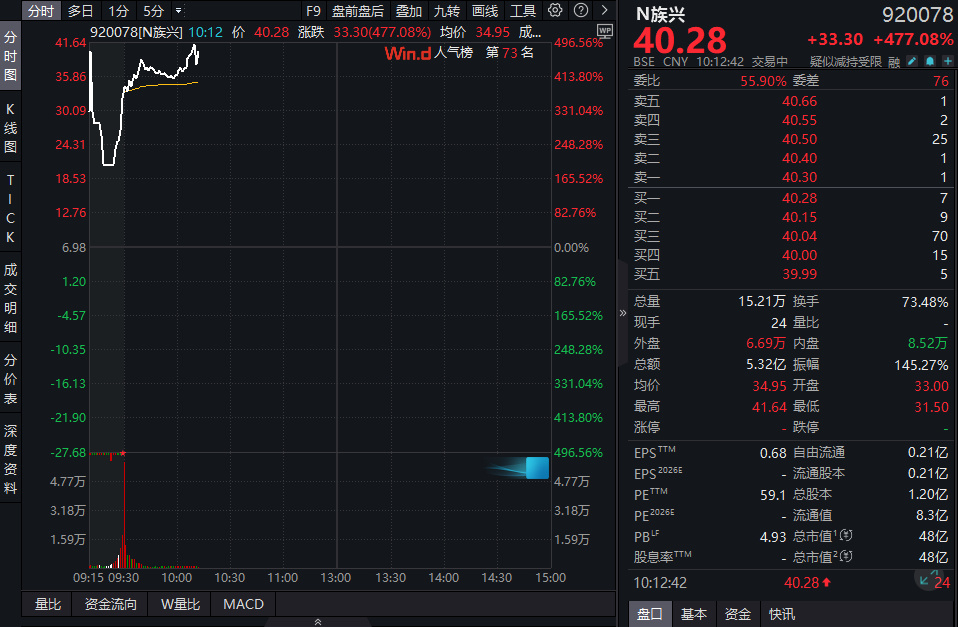This screenshot has width=958, height=627.
Task: Switch to the 多日 chart tab
Action: 80,11
